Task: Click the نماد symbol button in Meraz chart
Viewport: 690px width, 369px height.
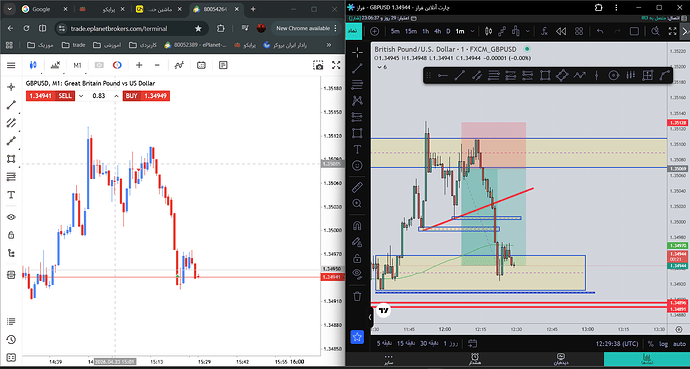Action: click(x=355, y=31)
